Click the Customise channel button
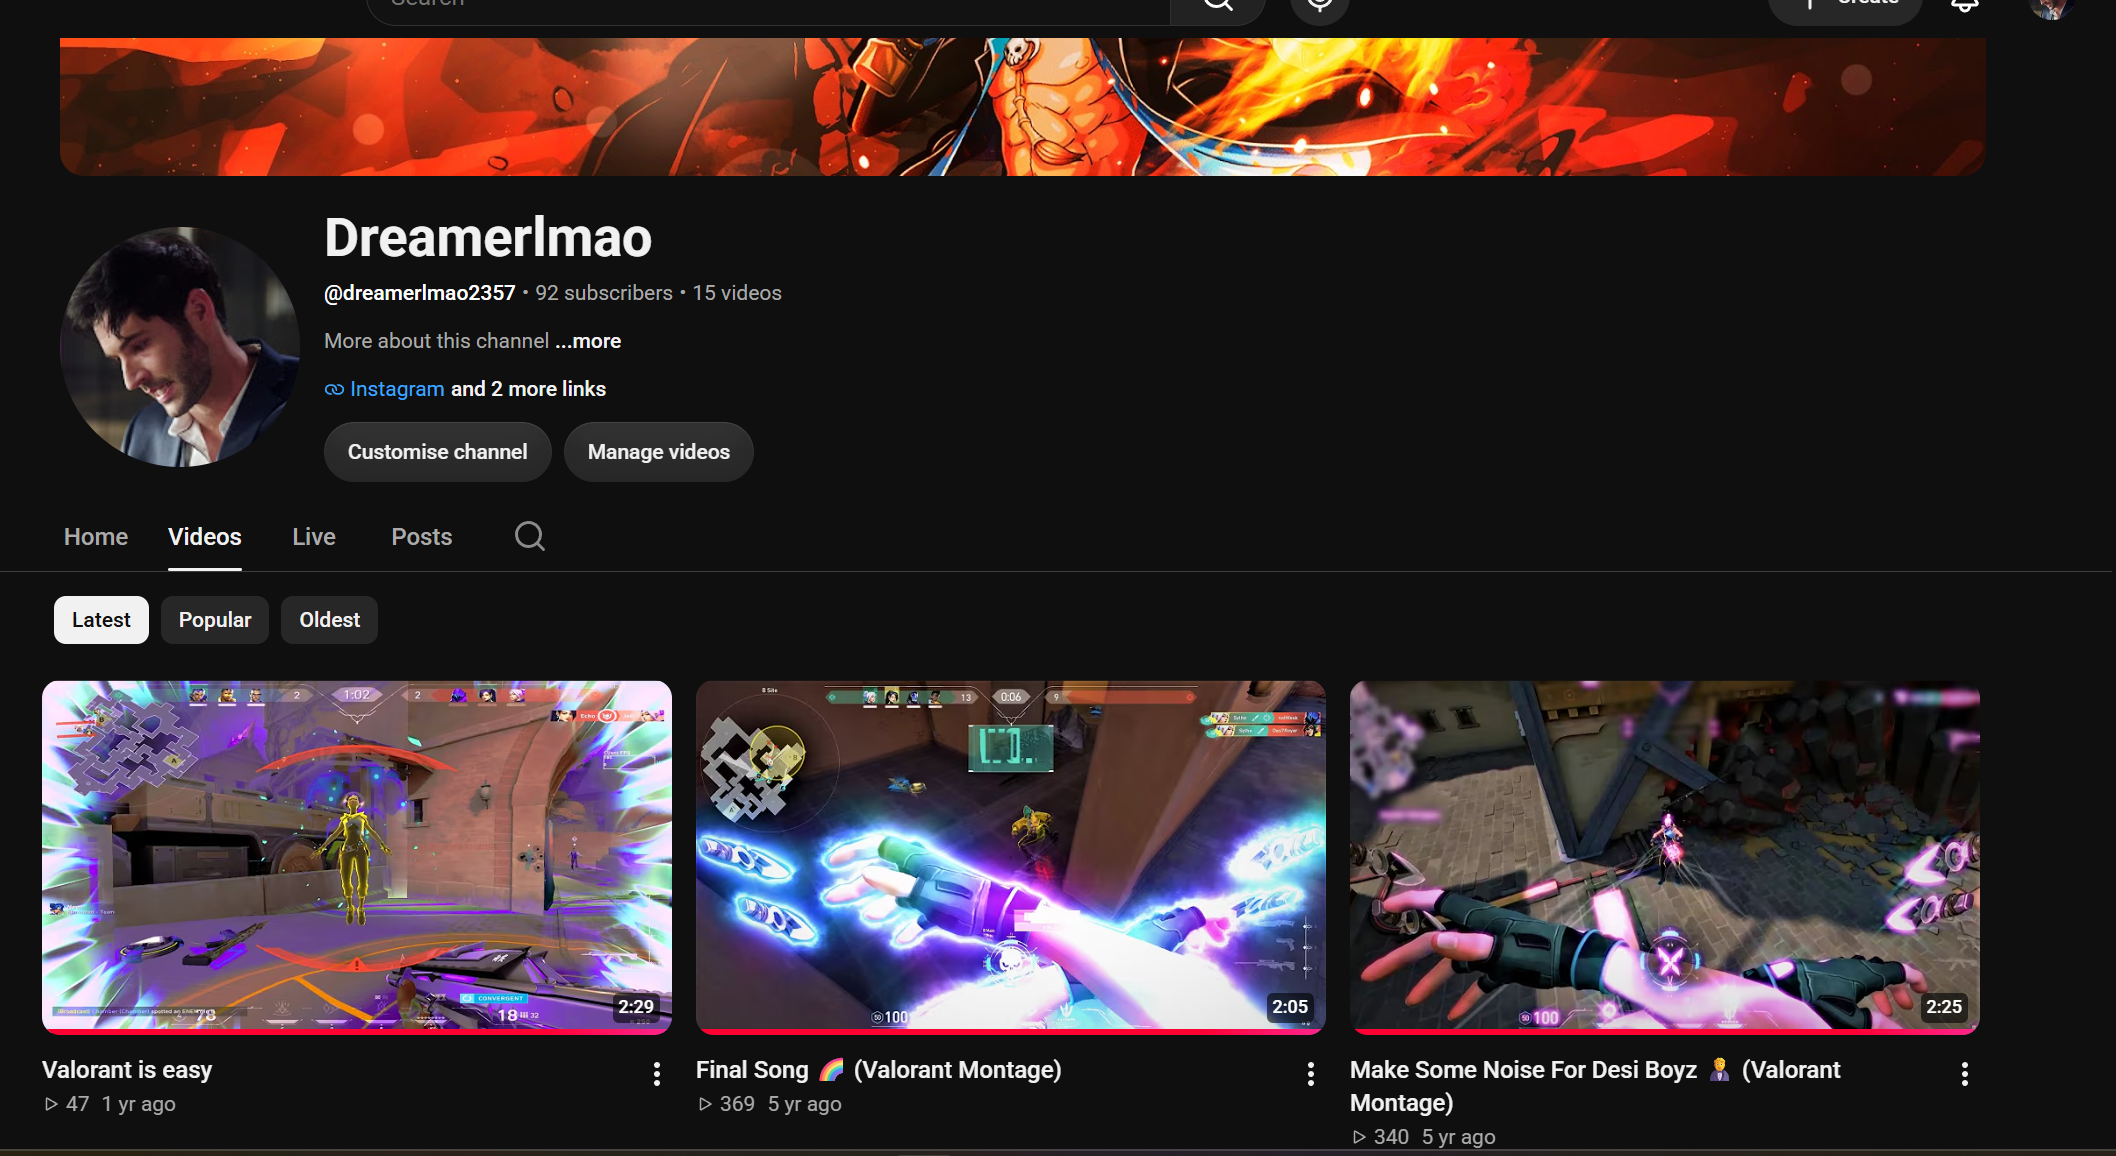This screenshot has width=2116, height=1156. click(438, 452)
